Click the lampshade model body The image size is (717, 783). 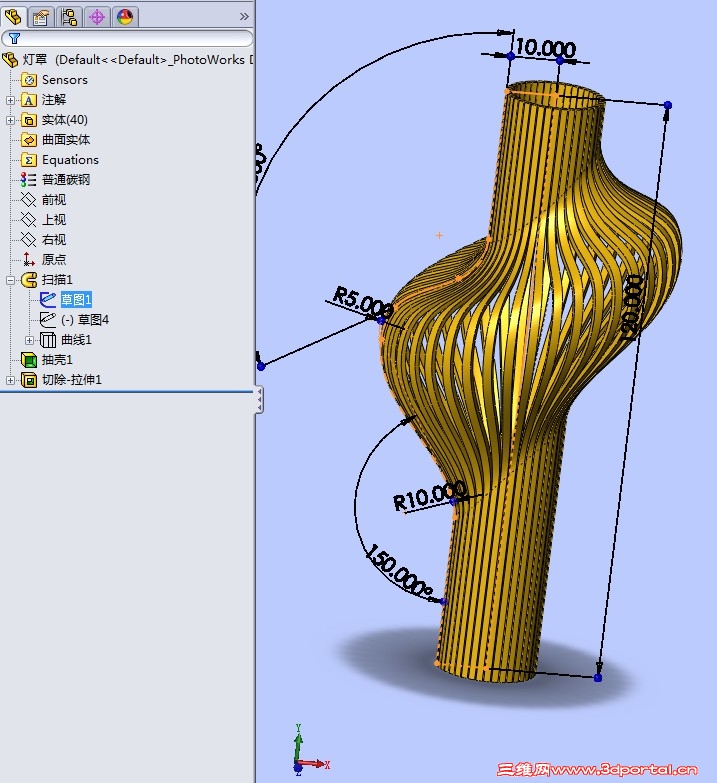click(x=529, y=380)
